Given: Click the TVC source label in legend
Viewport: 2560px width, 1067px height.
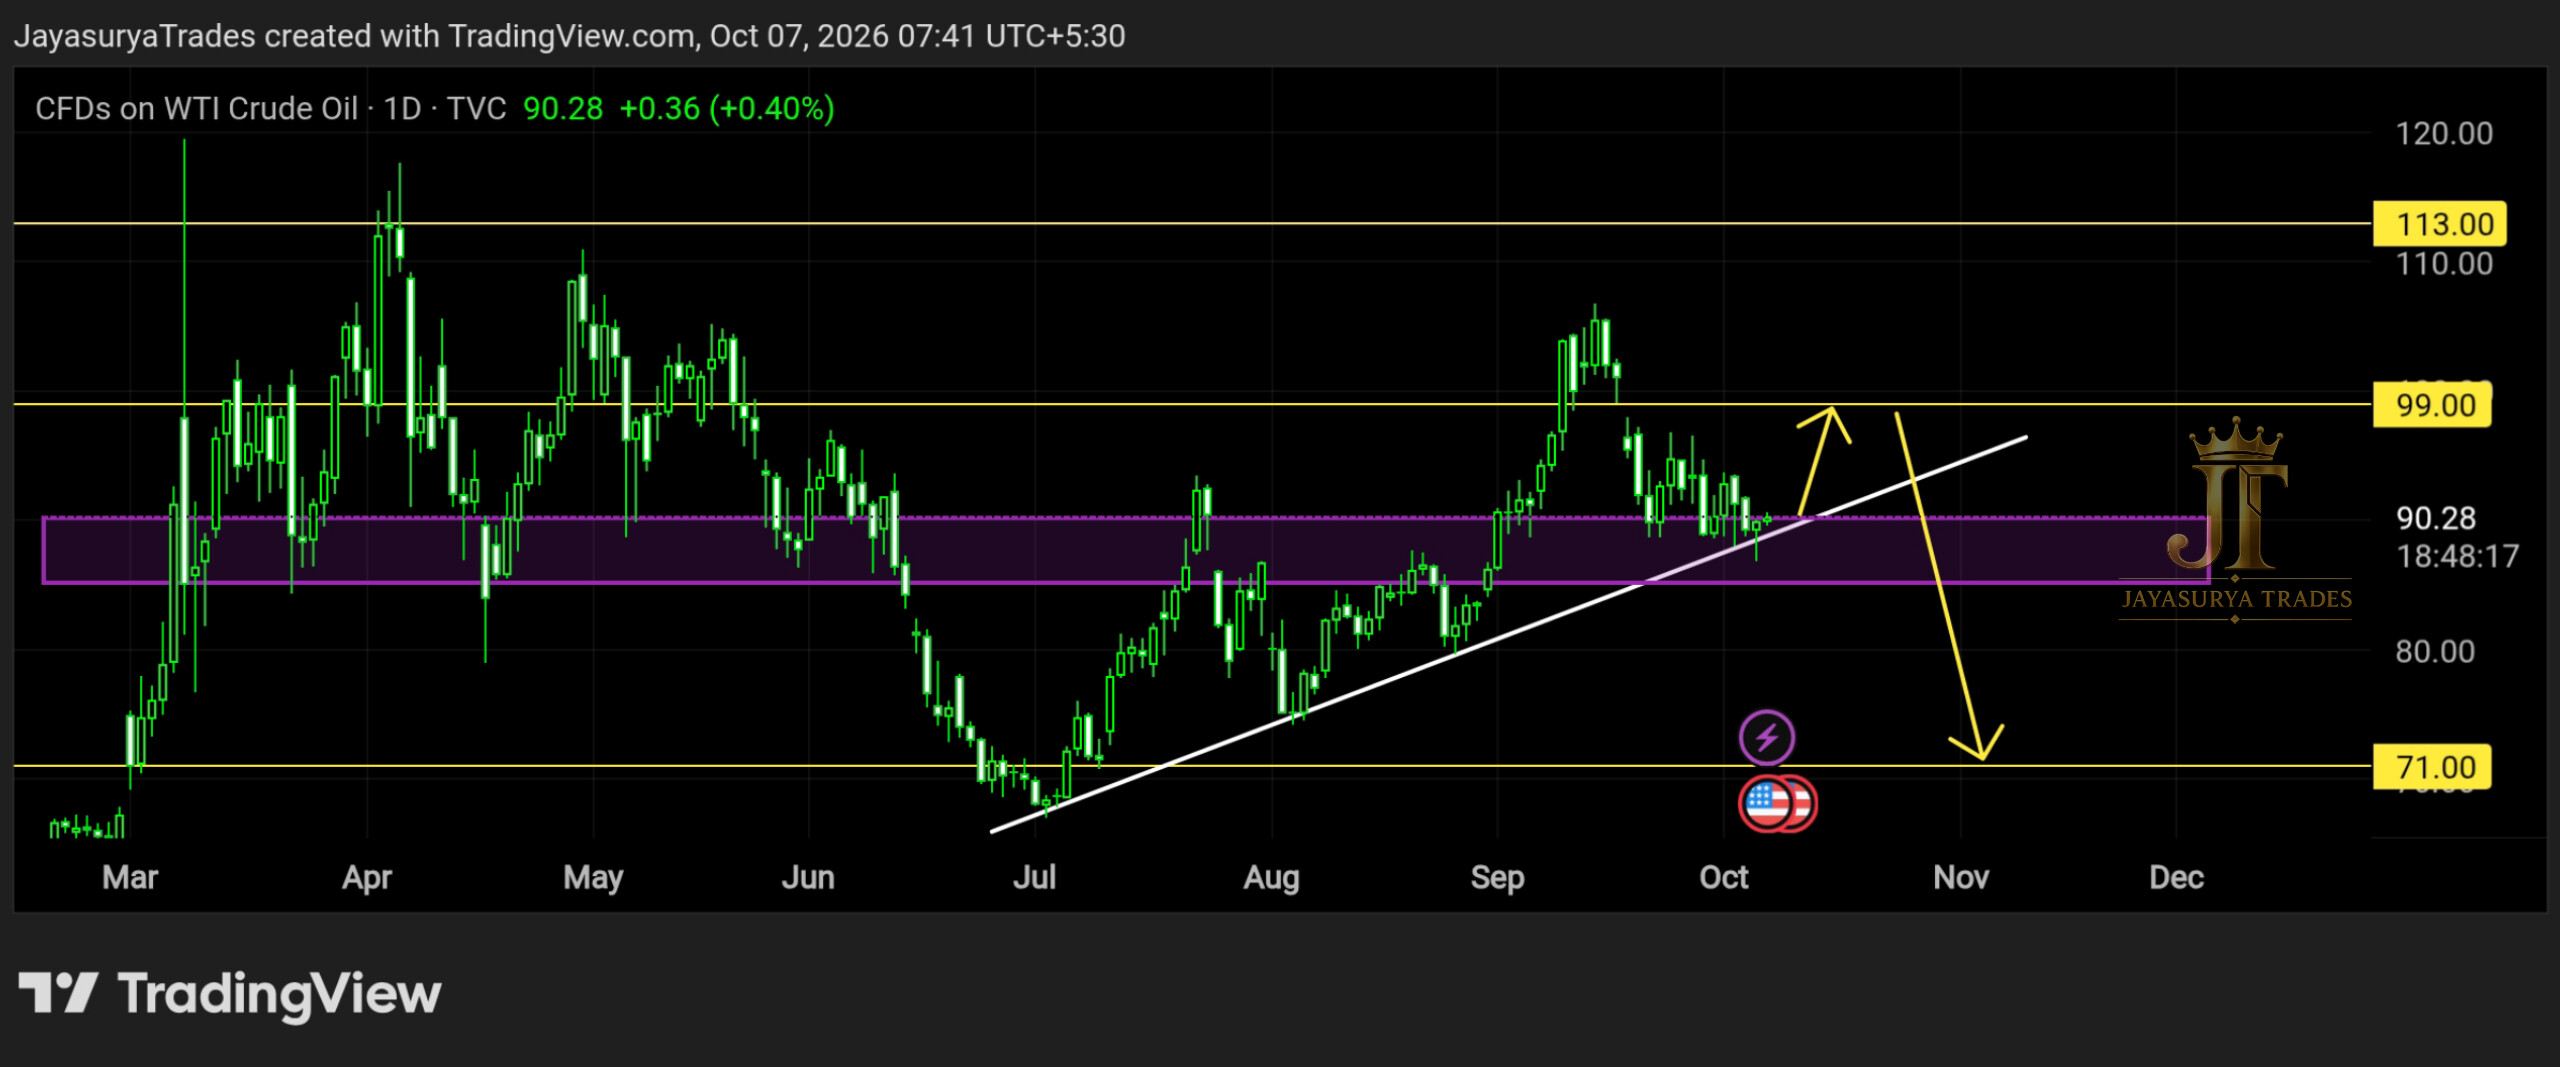Looking at the screenshot, I should [x=476, y=108].
